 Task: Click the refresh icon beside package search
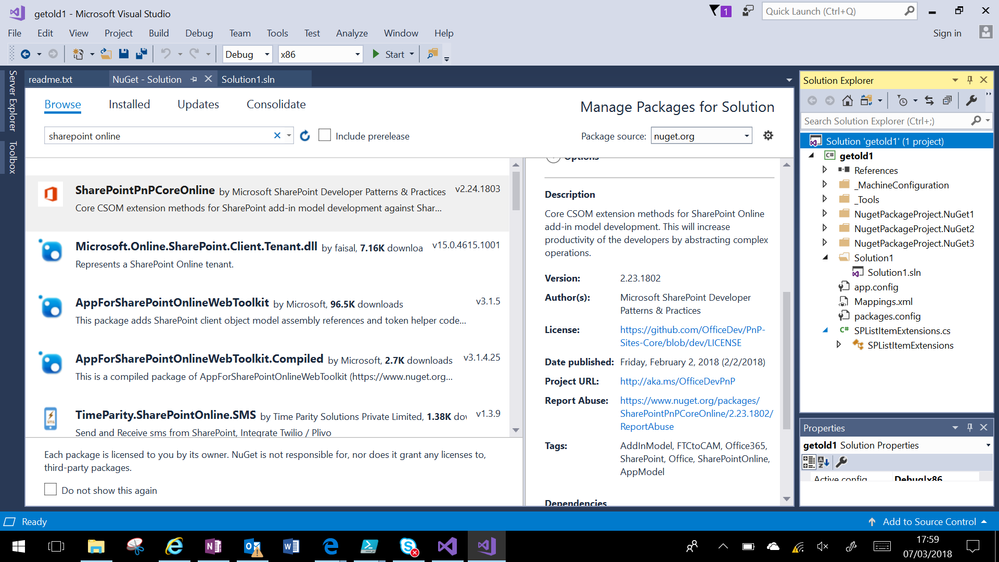[x=305, y=136]
